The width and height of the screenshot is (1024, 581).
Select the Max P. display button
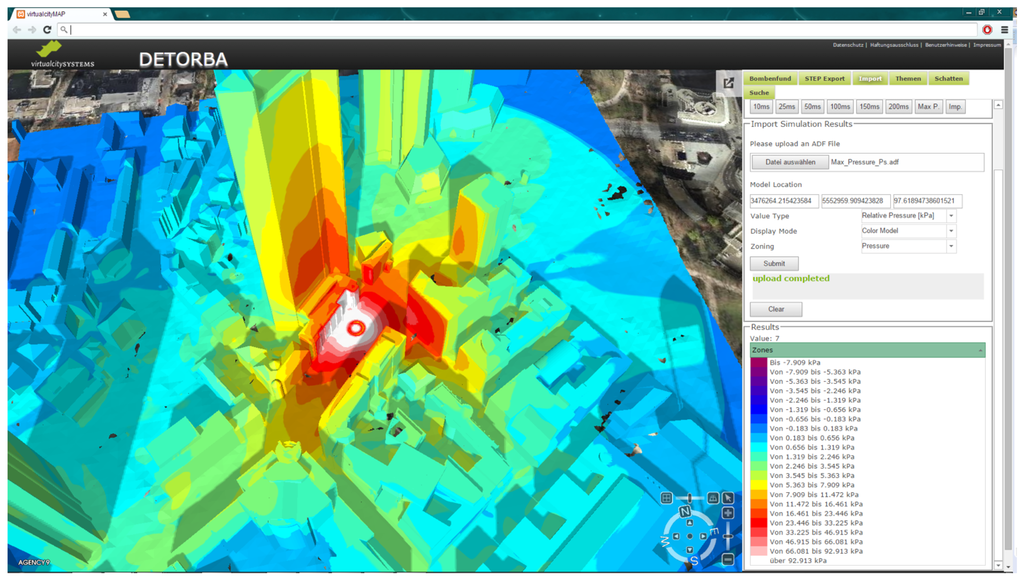tap(928, 107)
